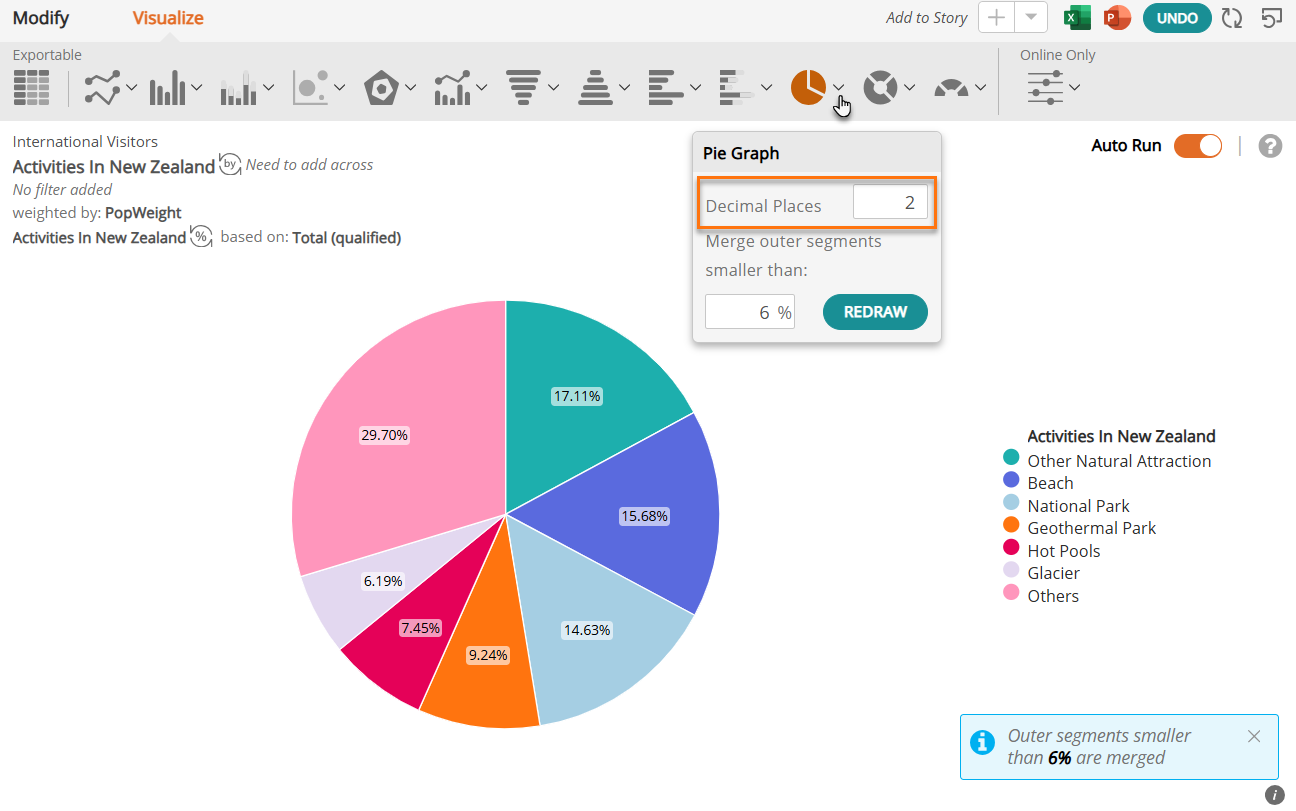
Task: Open the online only sliders icon
Action: coord(1045,88)
